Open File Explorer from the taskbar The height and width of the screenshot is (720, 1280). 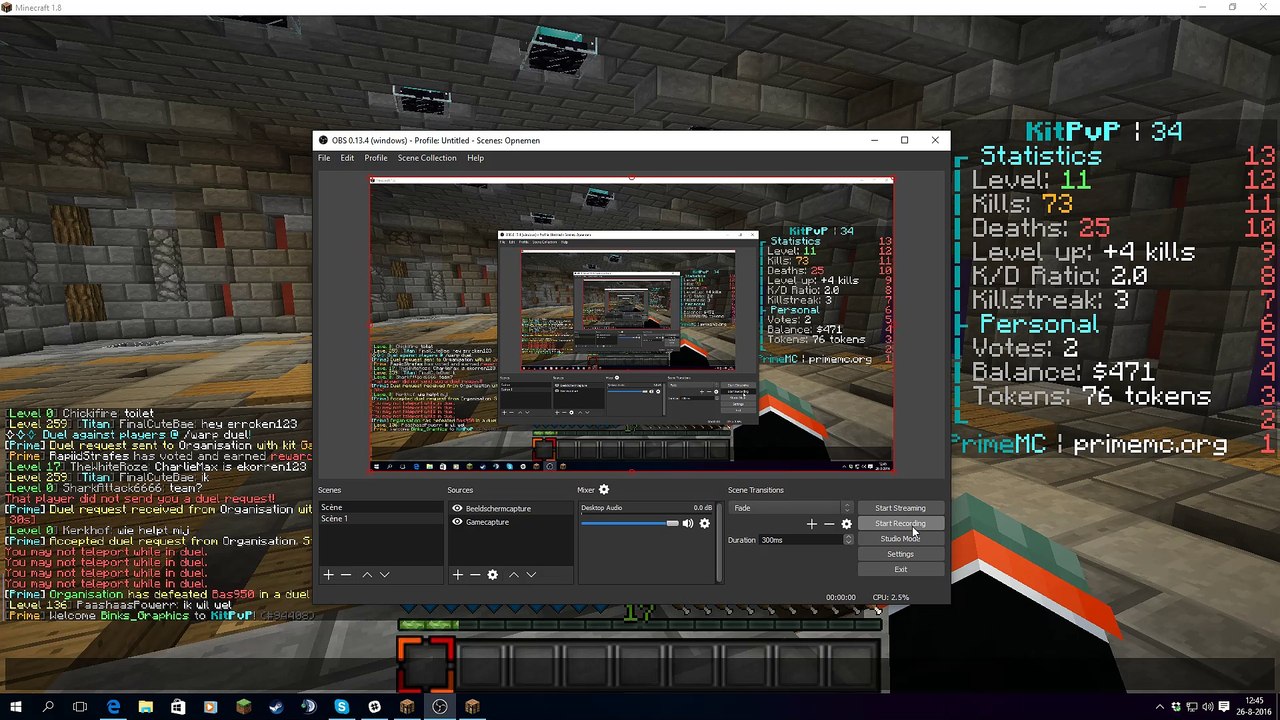pos(145,707)
